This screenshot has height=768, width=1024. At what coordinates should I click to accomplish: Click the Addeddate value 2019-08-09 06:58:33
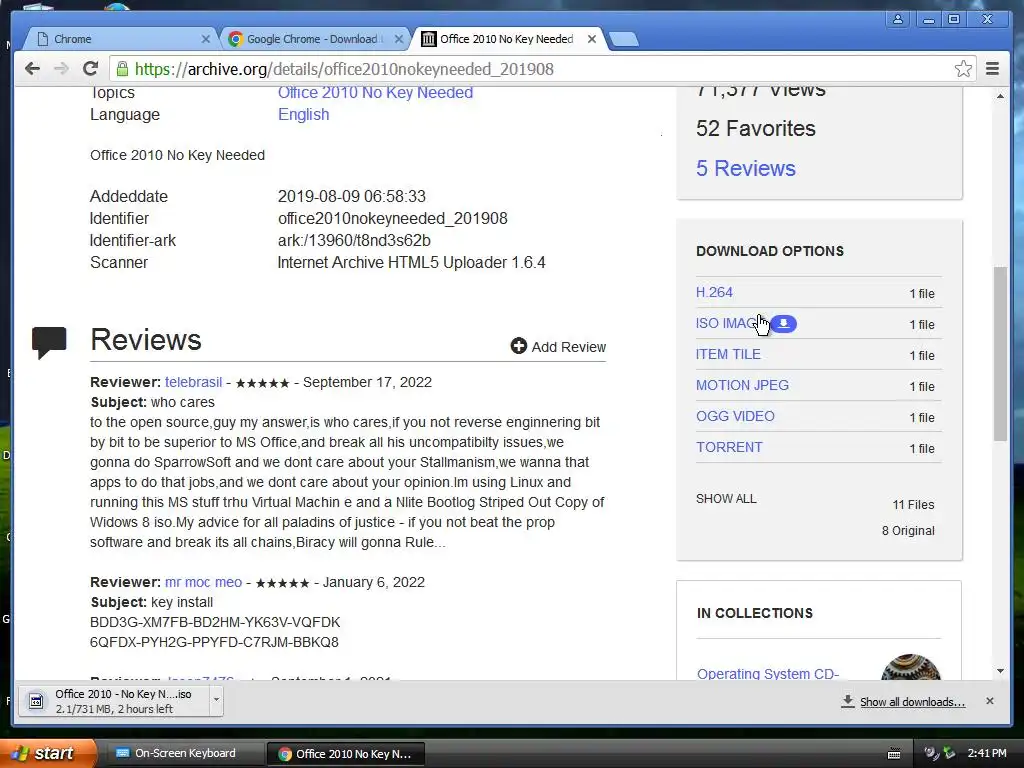tap(351, 197)
